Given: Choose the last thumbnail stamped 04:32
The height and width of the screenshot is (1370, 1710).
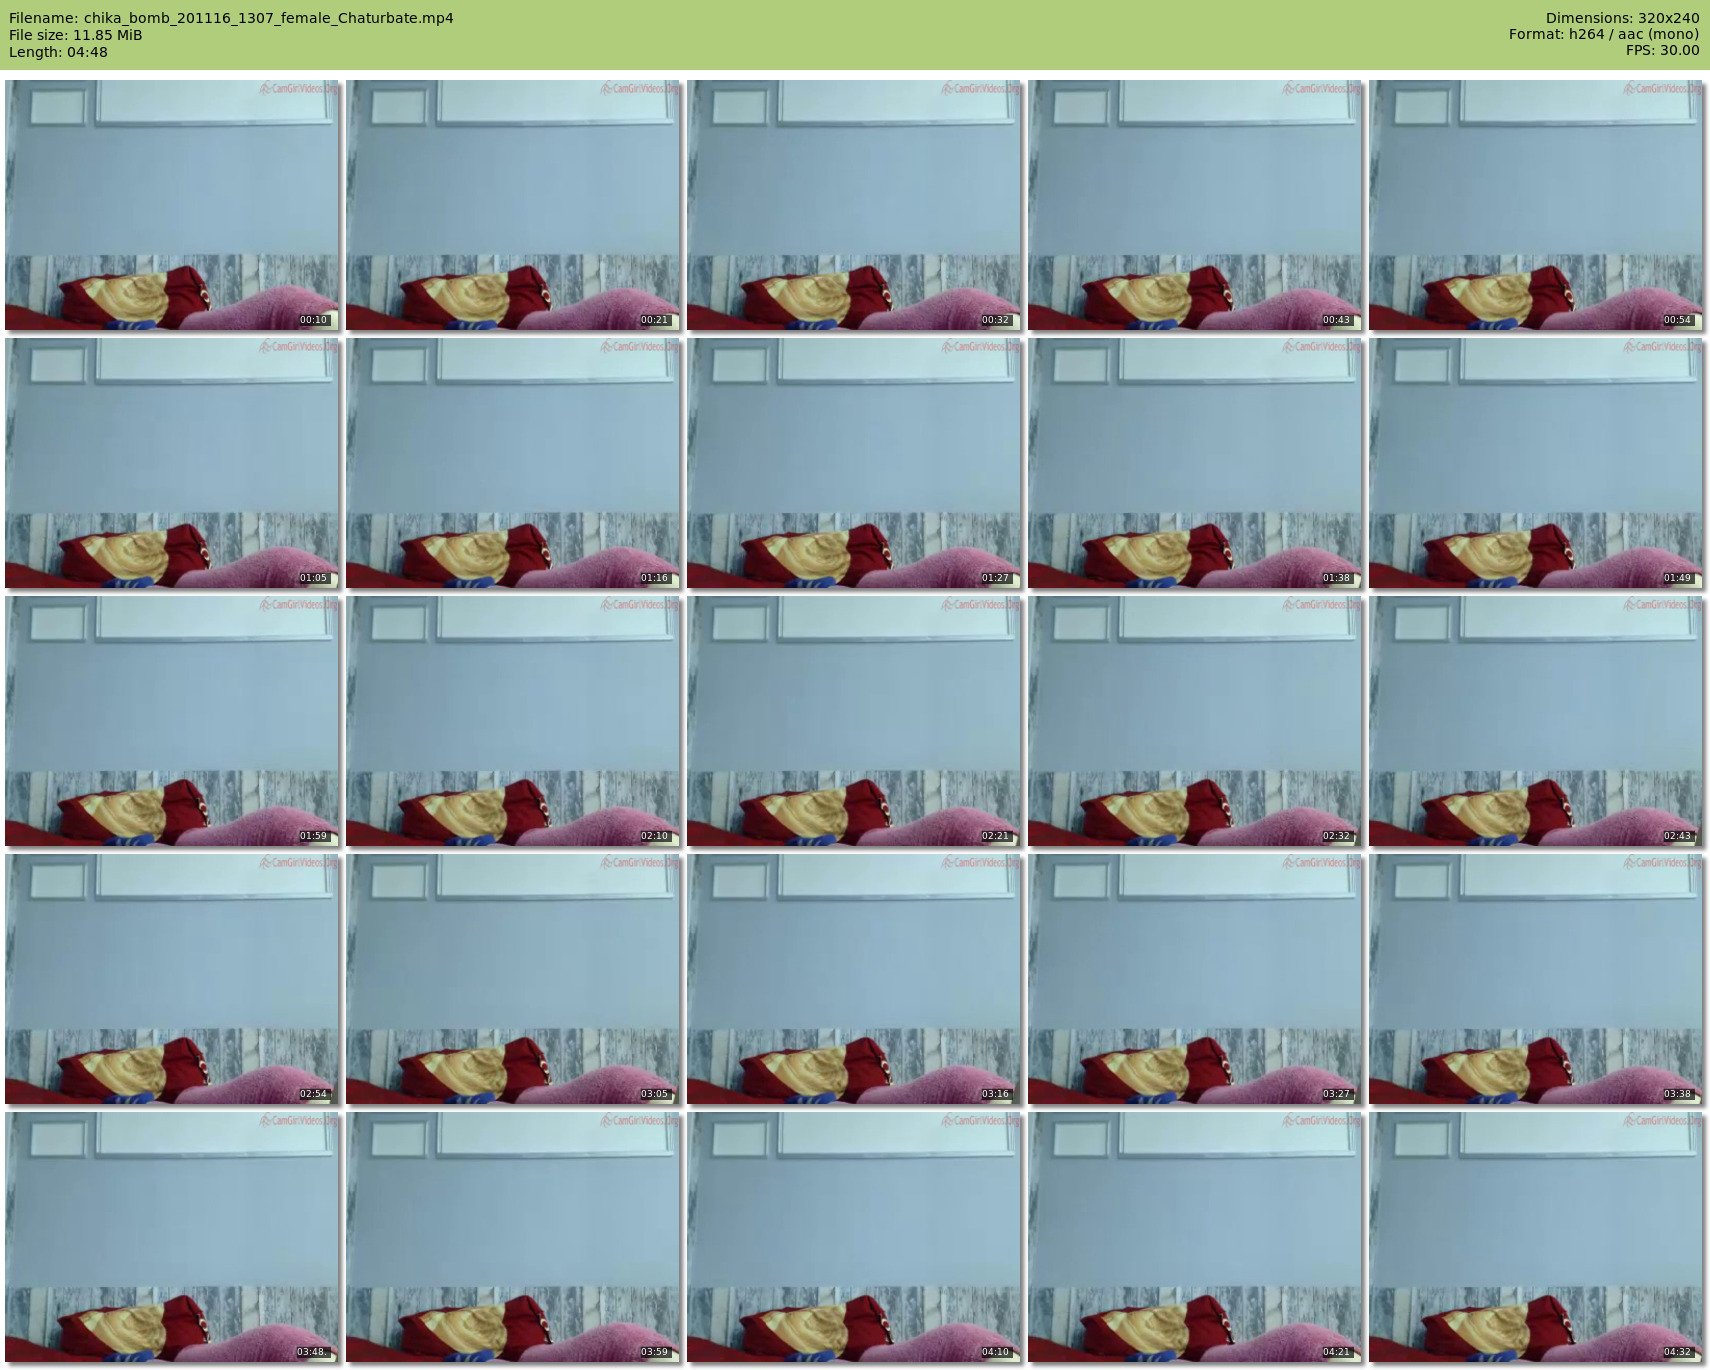Looking at the screenshot, I should [x=1536, y=1237].
